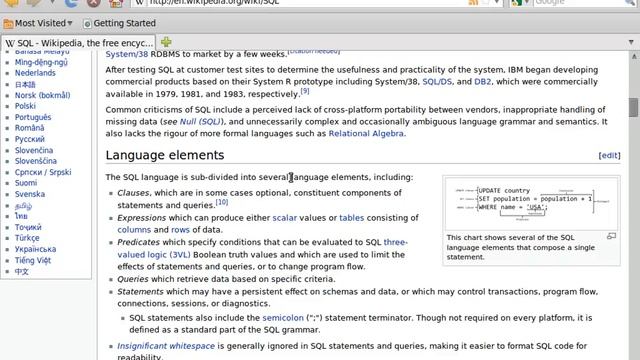
Task: Click the red Stop loading button
Action: tap(93, 3)
